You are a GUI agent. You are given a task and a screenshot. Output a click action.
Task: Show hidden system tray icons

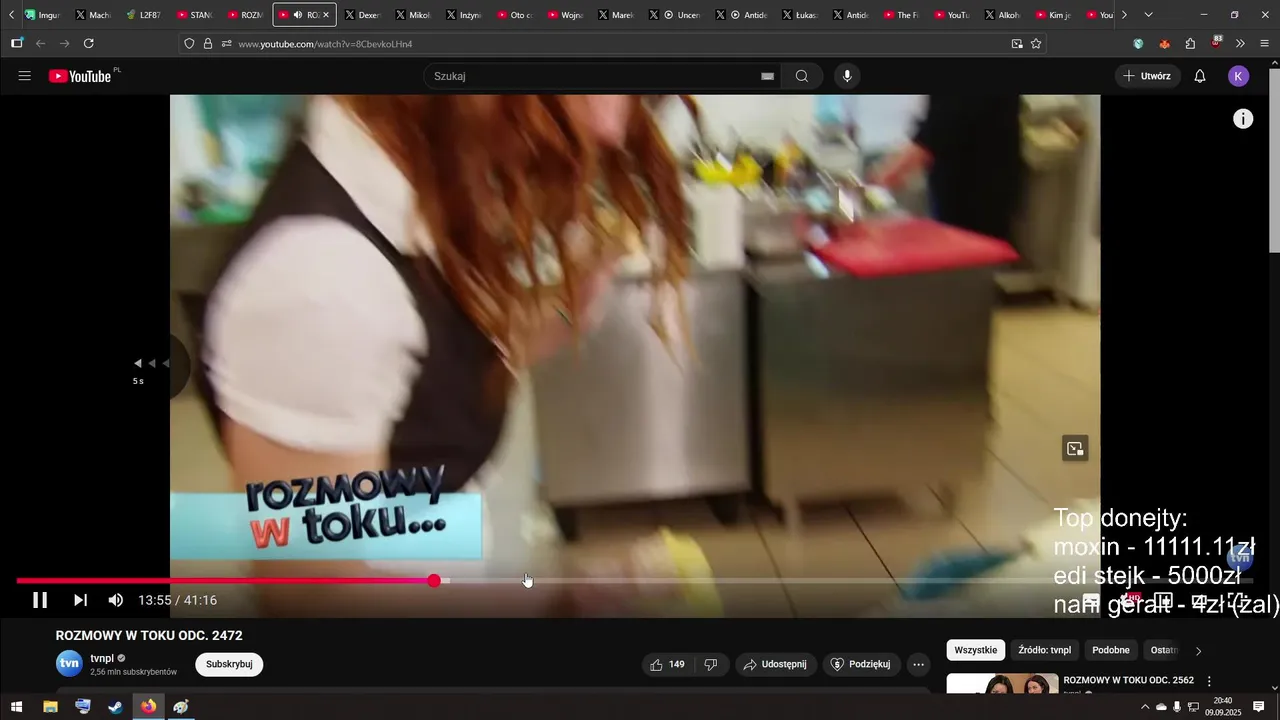tap(1145, 707)
